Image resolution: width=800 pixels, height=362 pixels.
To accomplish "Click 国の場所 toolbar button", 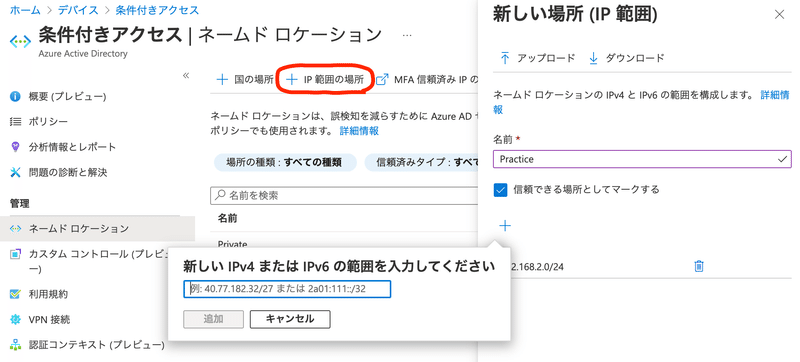I will pos(244,80).
